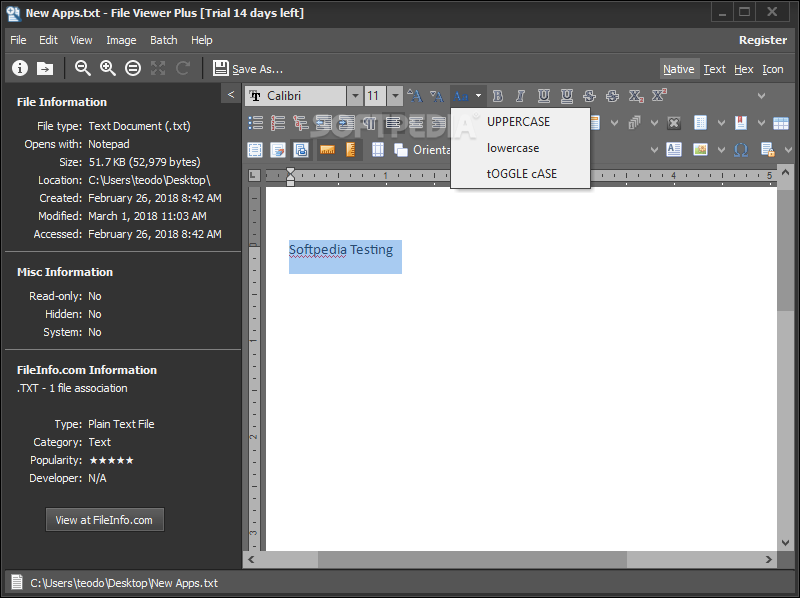Toggle italic formatting

(x=520, y=95)
